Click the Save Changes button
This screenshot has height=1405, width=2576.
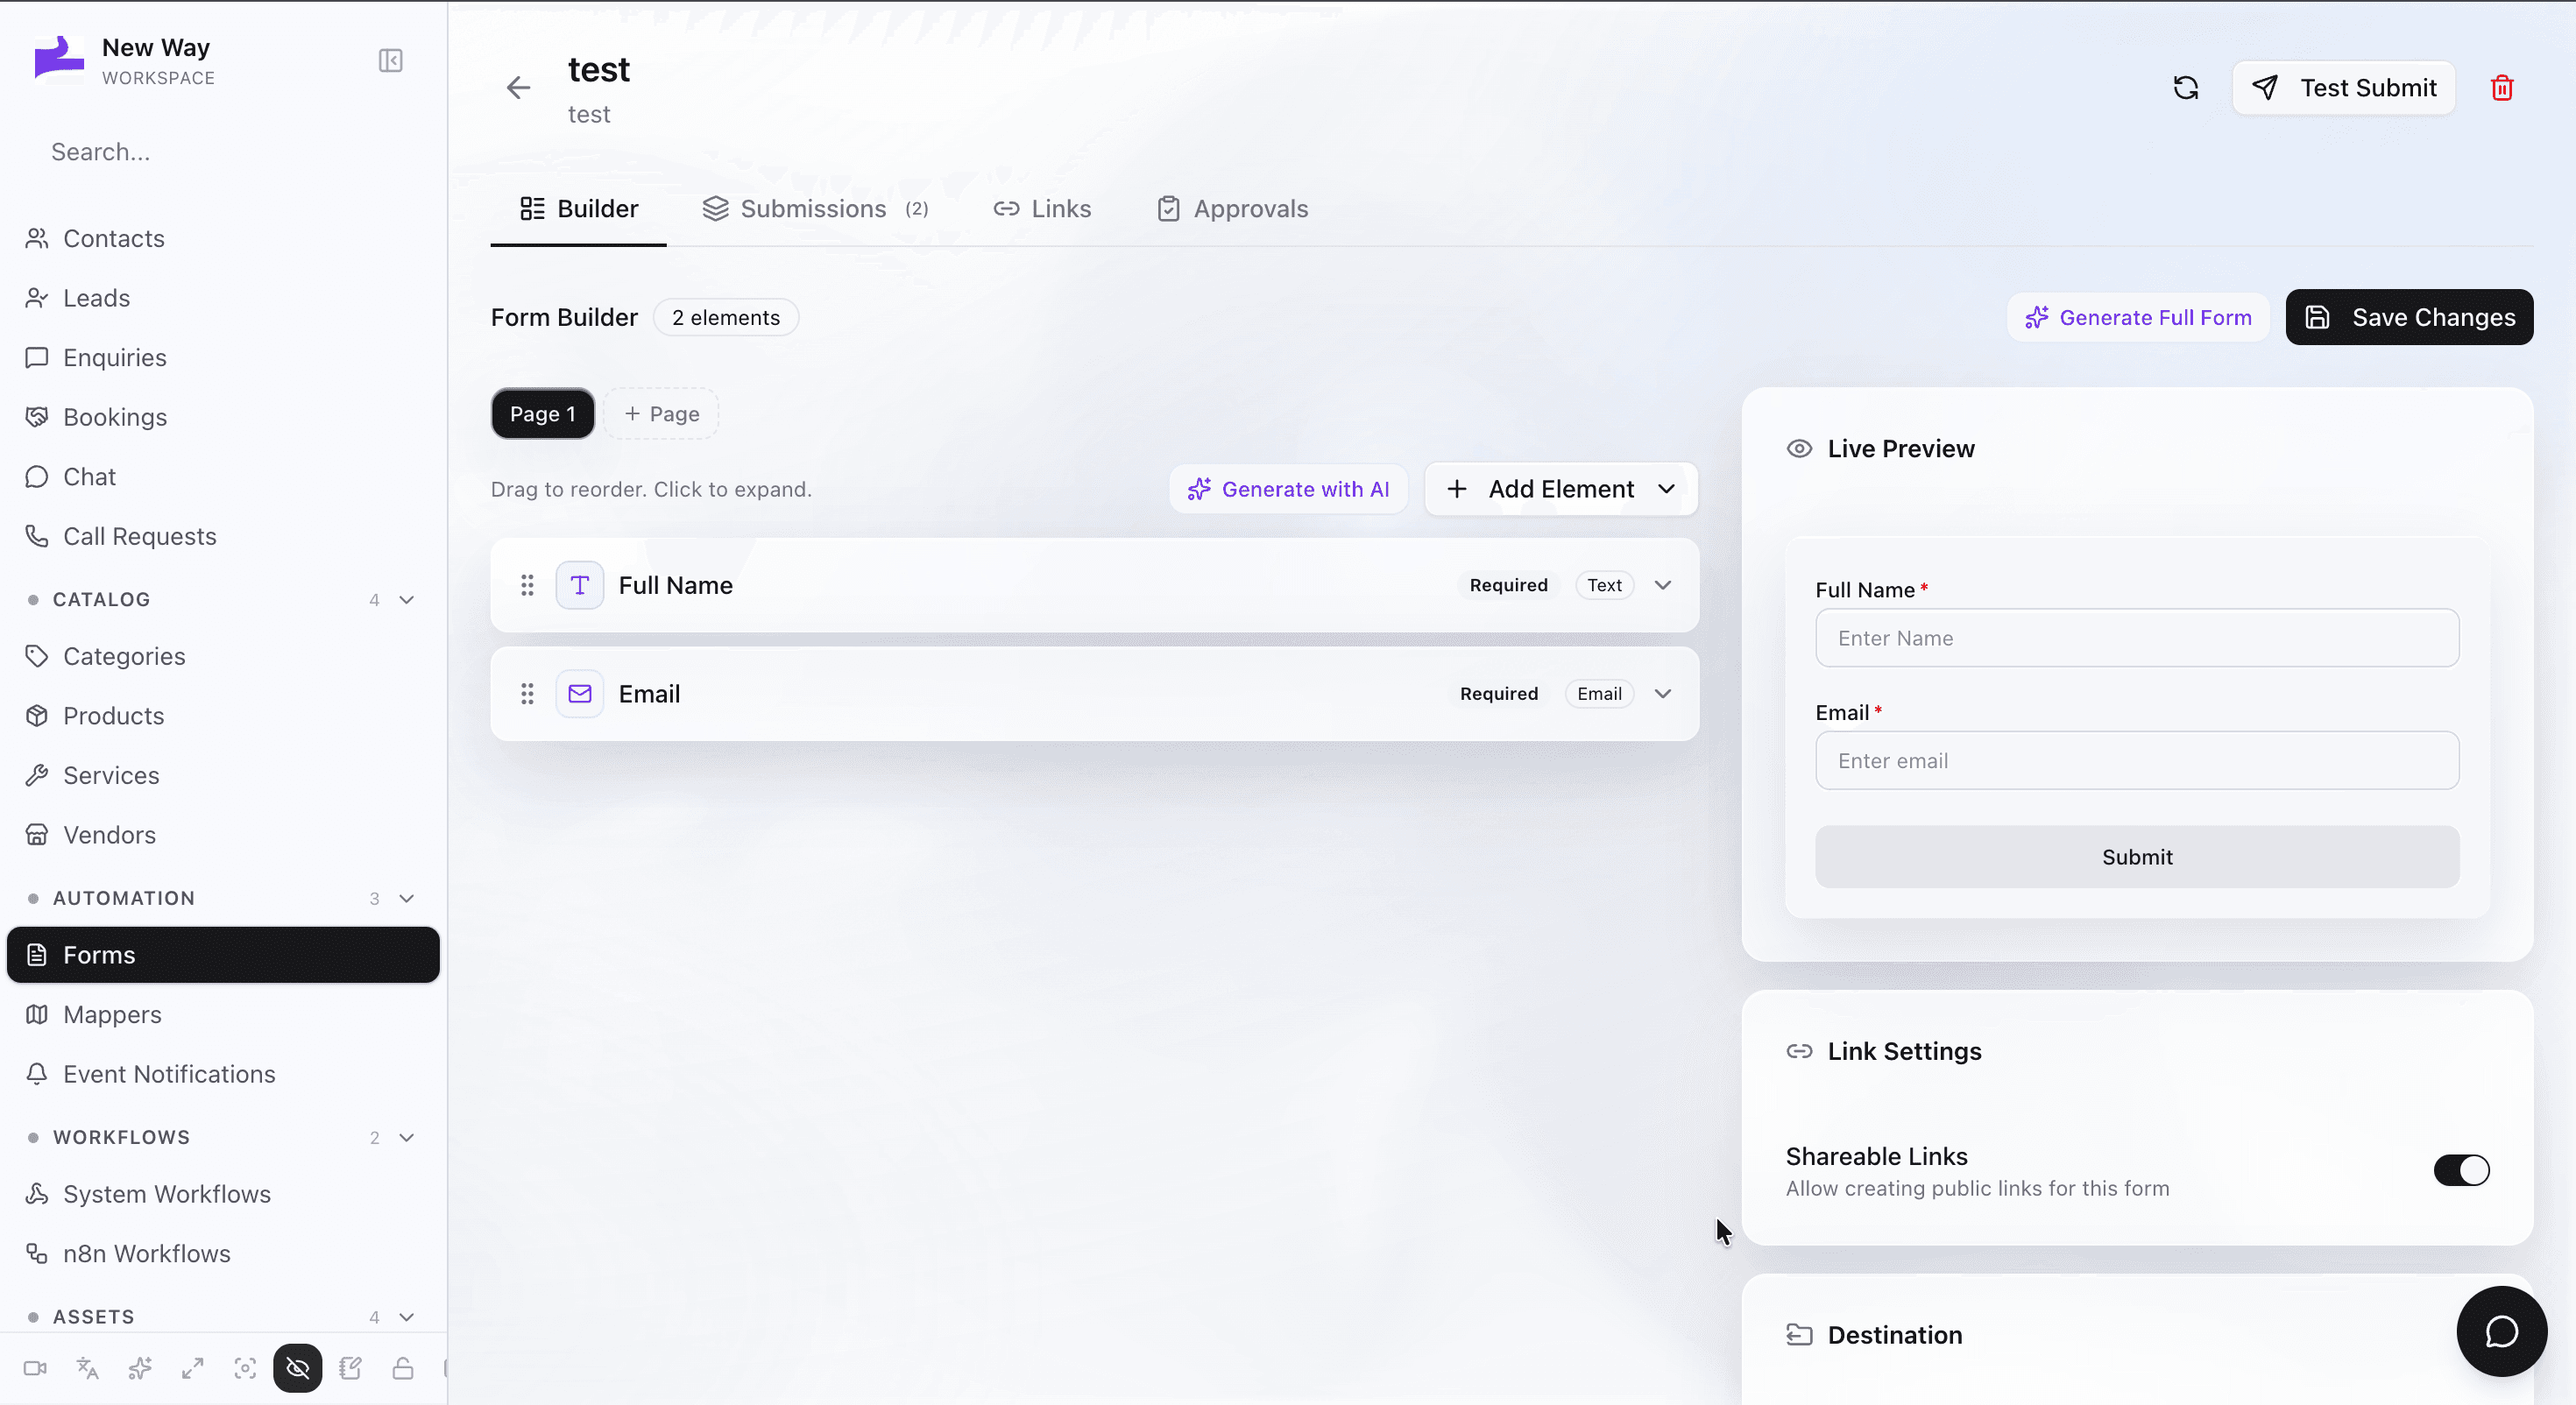[x=2409, y=317]
